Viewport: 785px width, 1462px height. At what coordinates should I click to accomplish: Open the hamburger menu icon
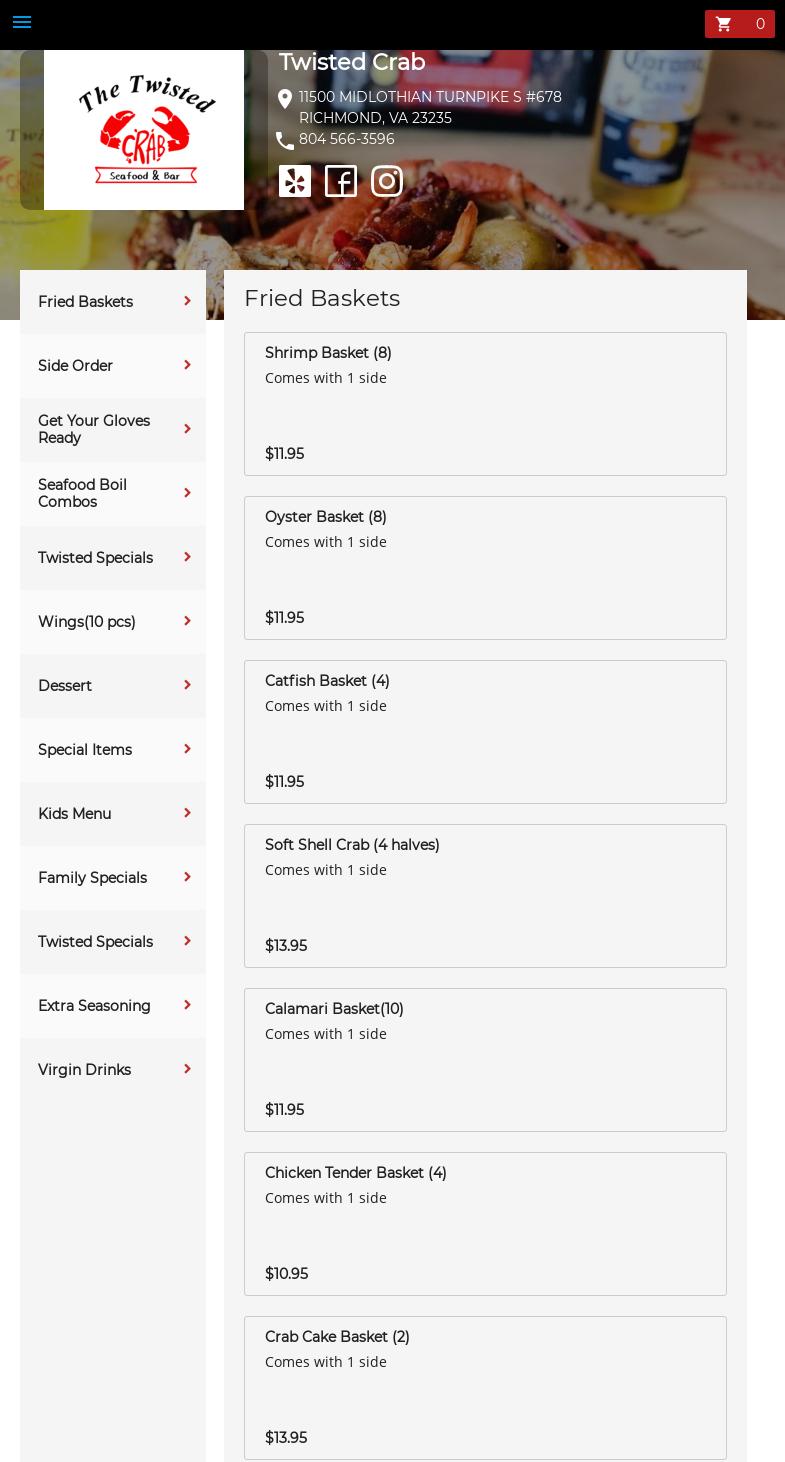pyautogui.click(x=22, y=22)
